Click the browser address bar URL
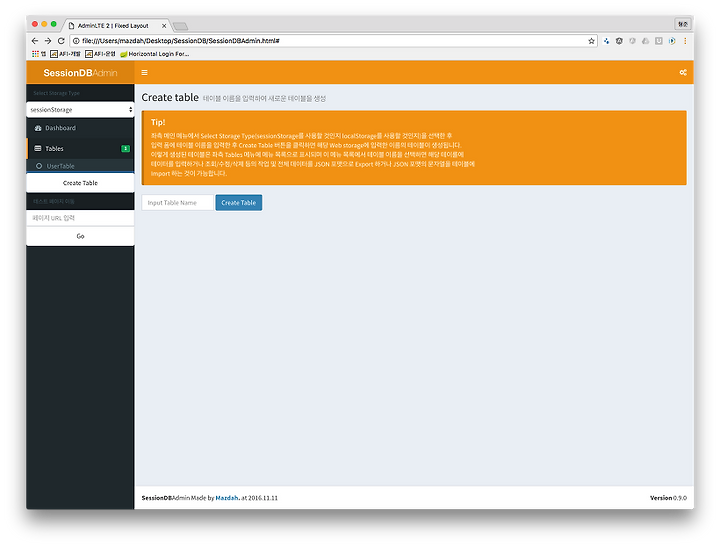 tap(181, 41)
